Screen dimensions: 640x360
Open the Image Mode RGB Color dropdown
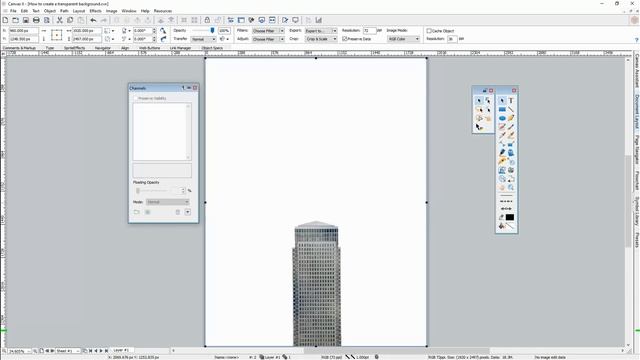(403, 39)
